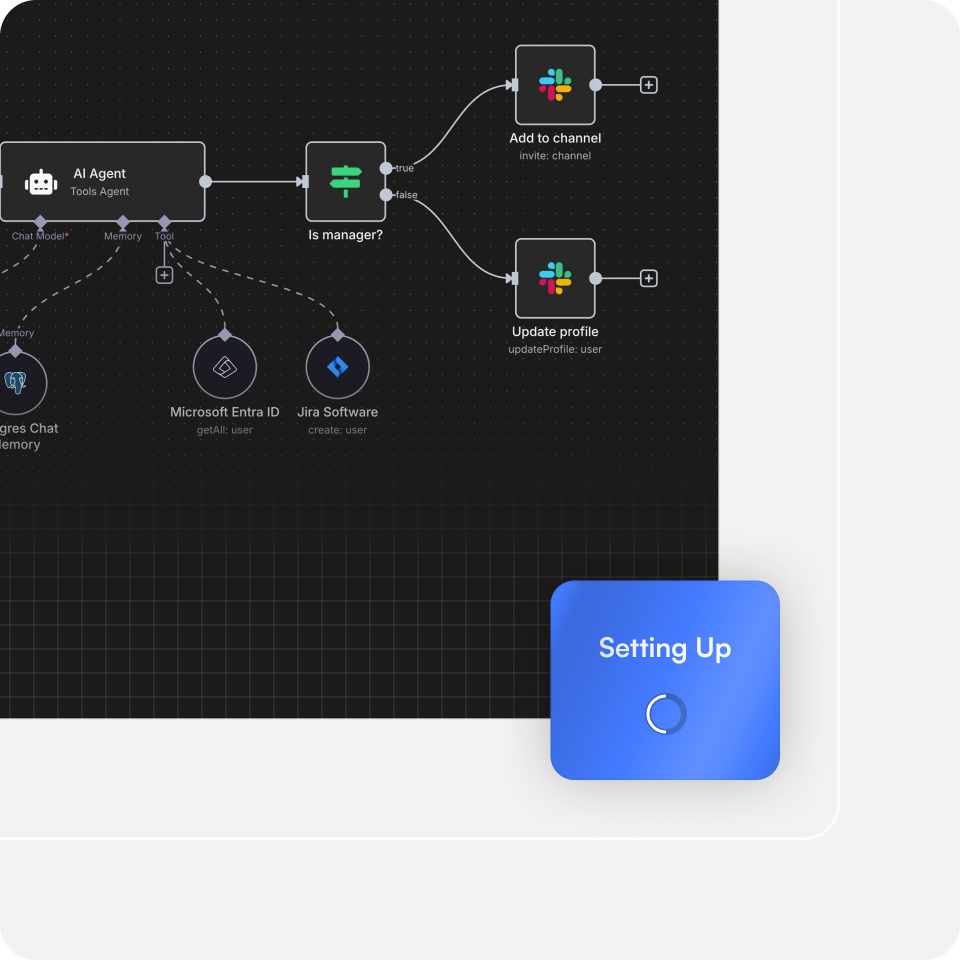
Task: Click the Tool diamond connector on AI Agent
Action: (x=164, y=221)
